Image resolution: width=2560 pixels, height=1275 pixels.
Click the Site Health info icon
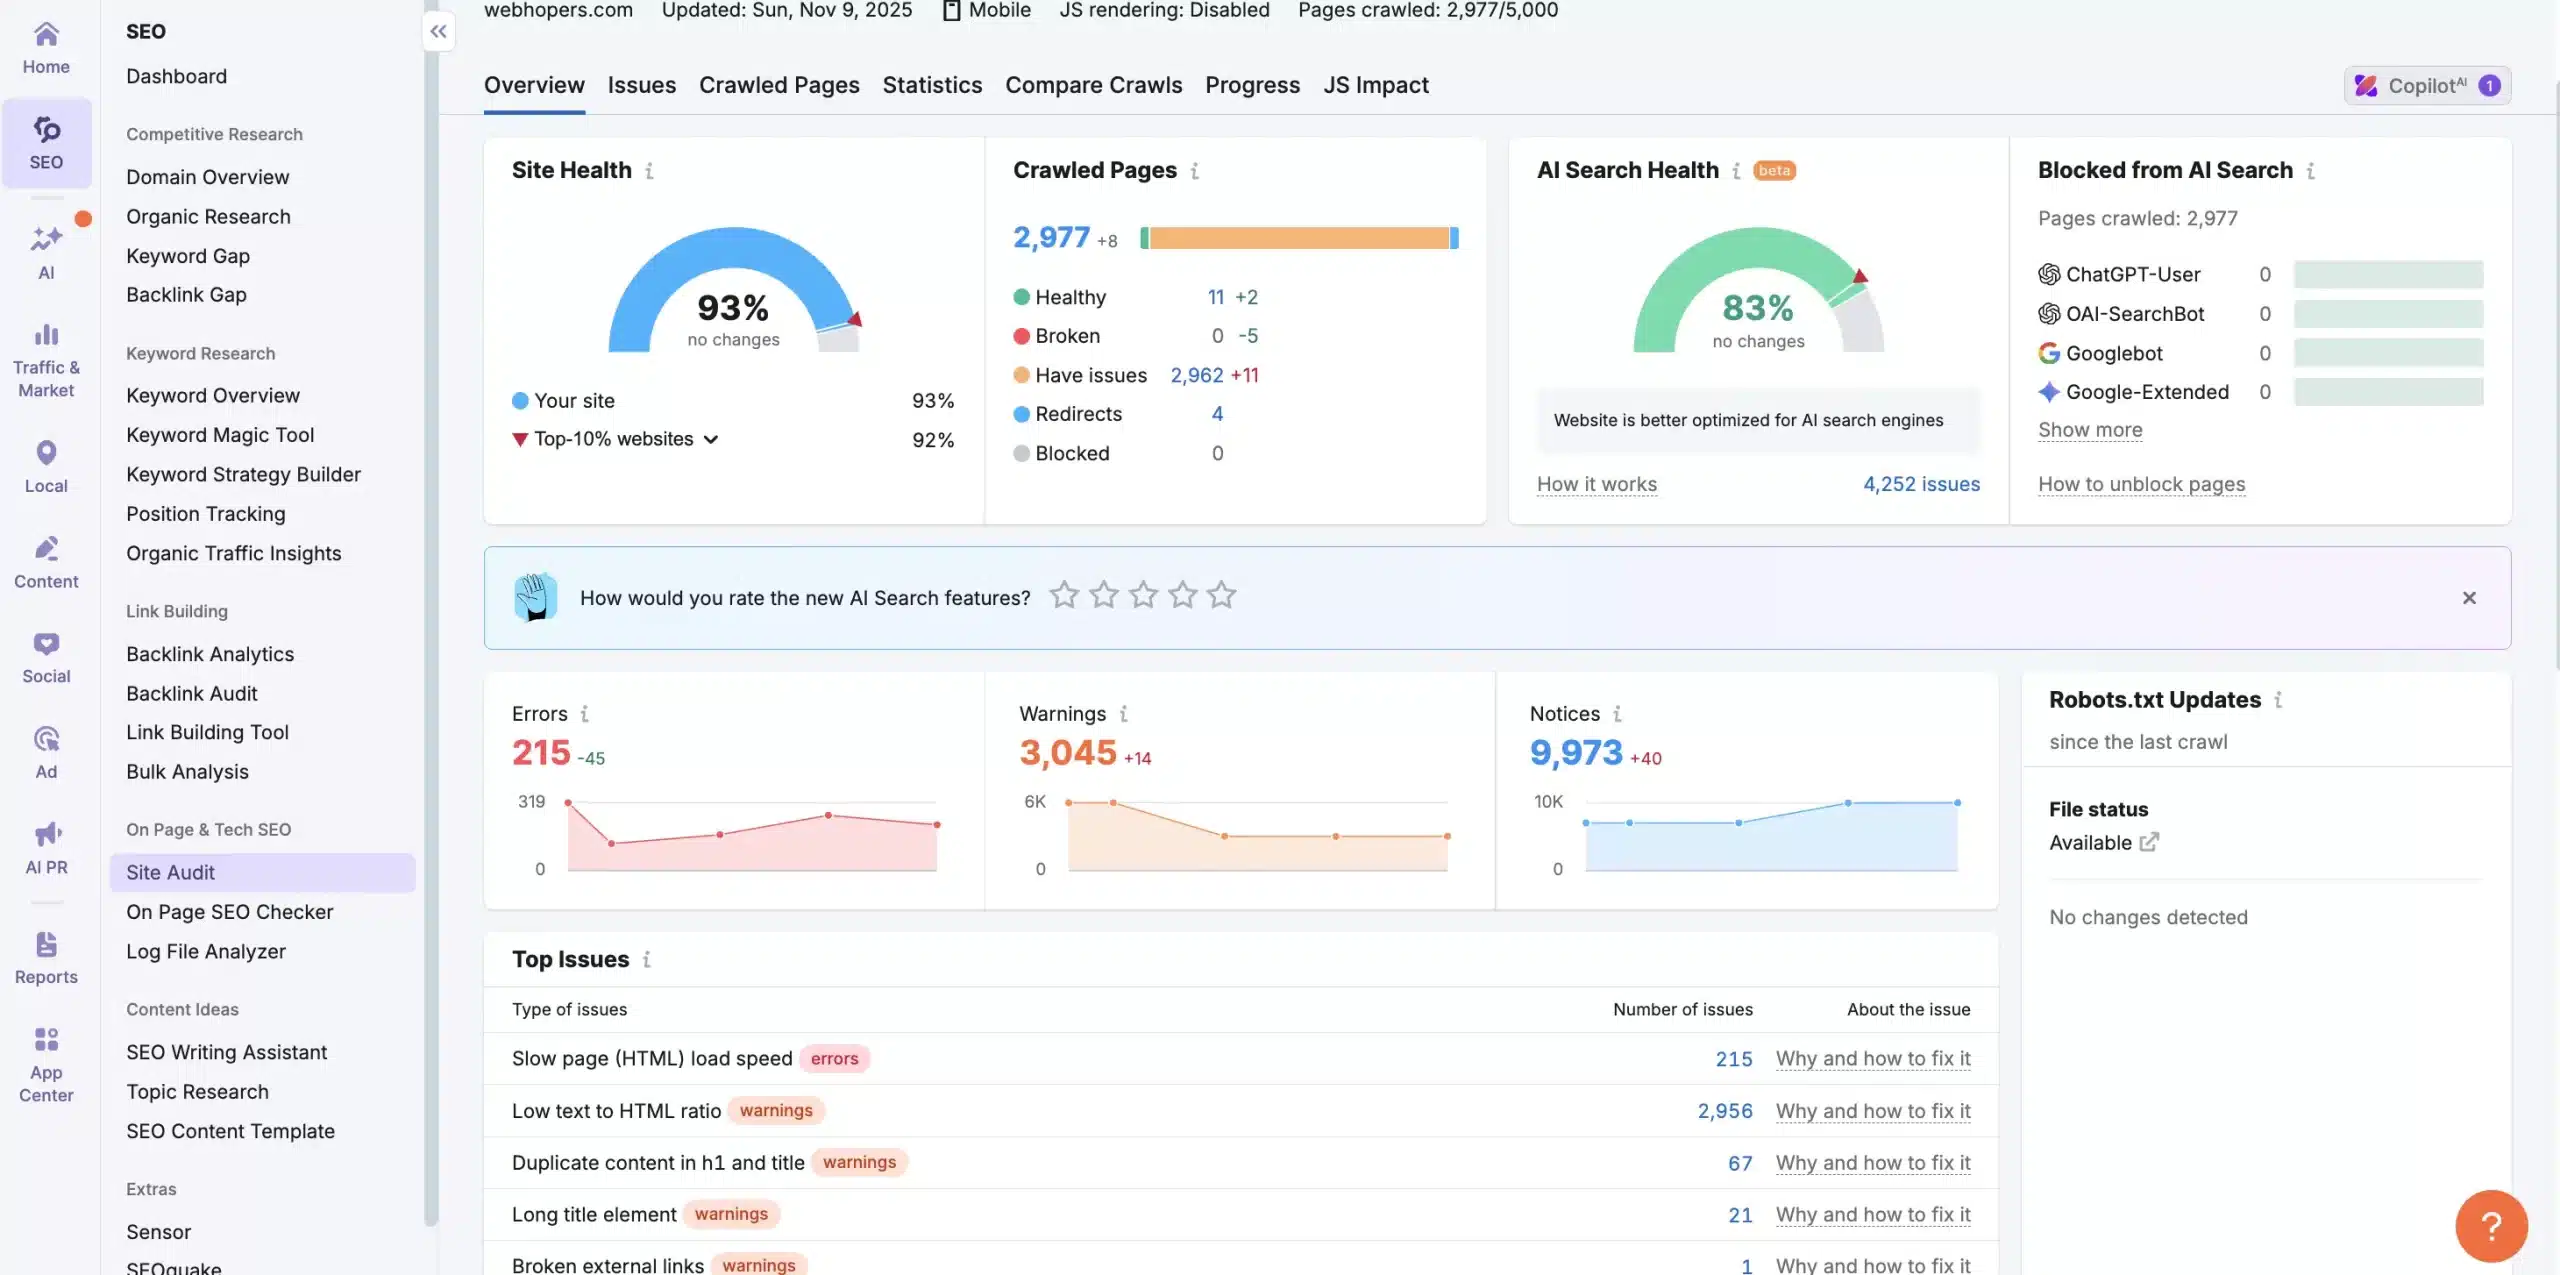tap(649, 171)
